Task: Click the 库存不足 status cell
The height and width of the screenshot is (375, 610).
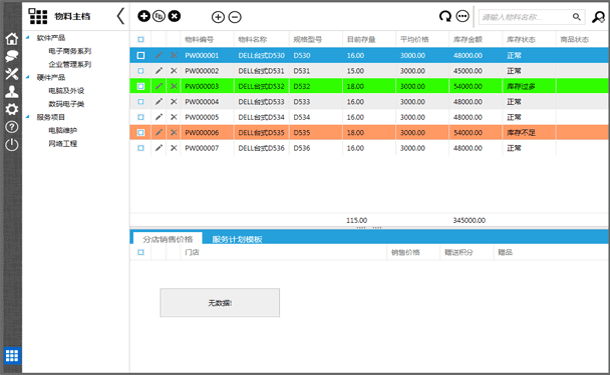Action: coord(521,133)
